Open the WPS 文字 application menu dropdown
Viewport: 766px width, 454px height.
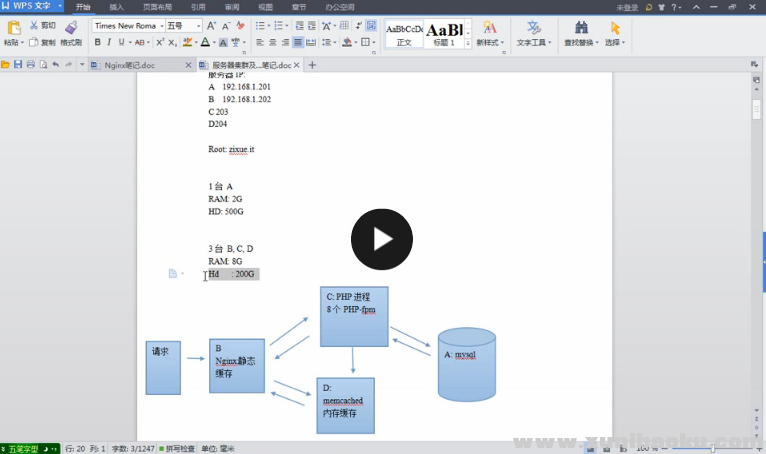pyautogui.click(x=60, y=6)
